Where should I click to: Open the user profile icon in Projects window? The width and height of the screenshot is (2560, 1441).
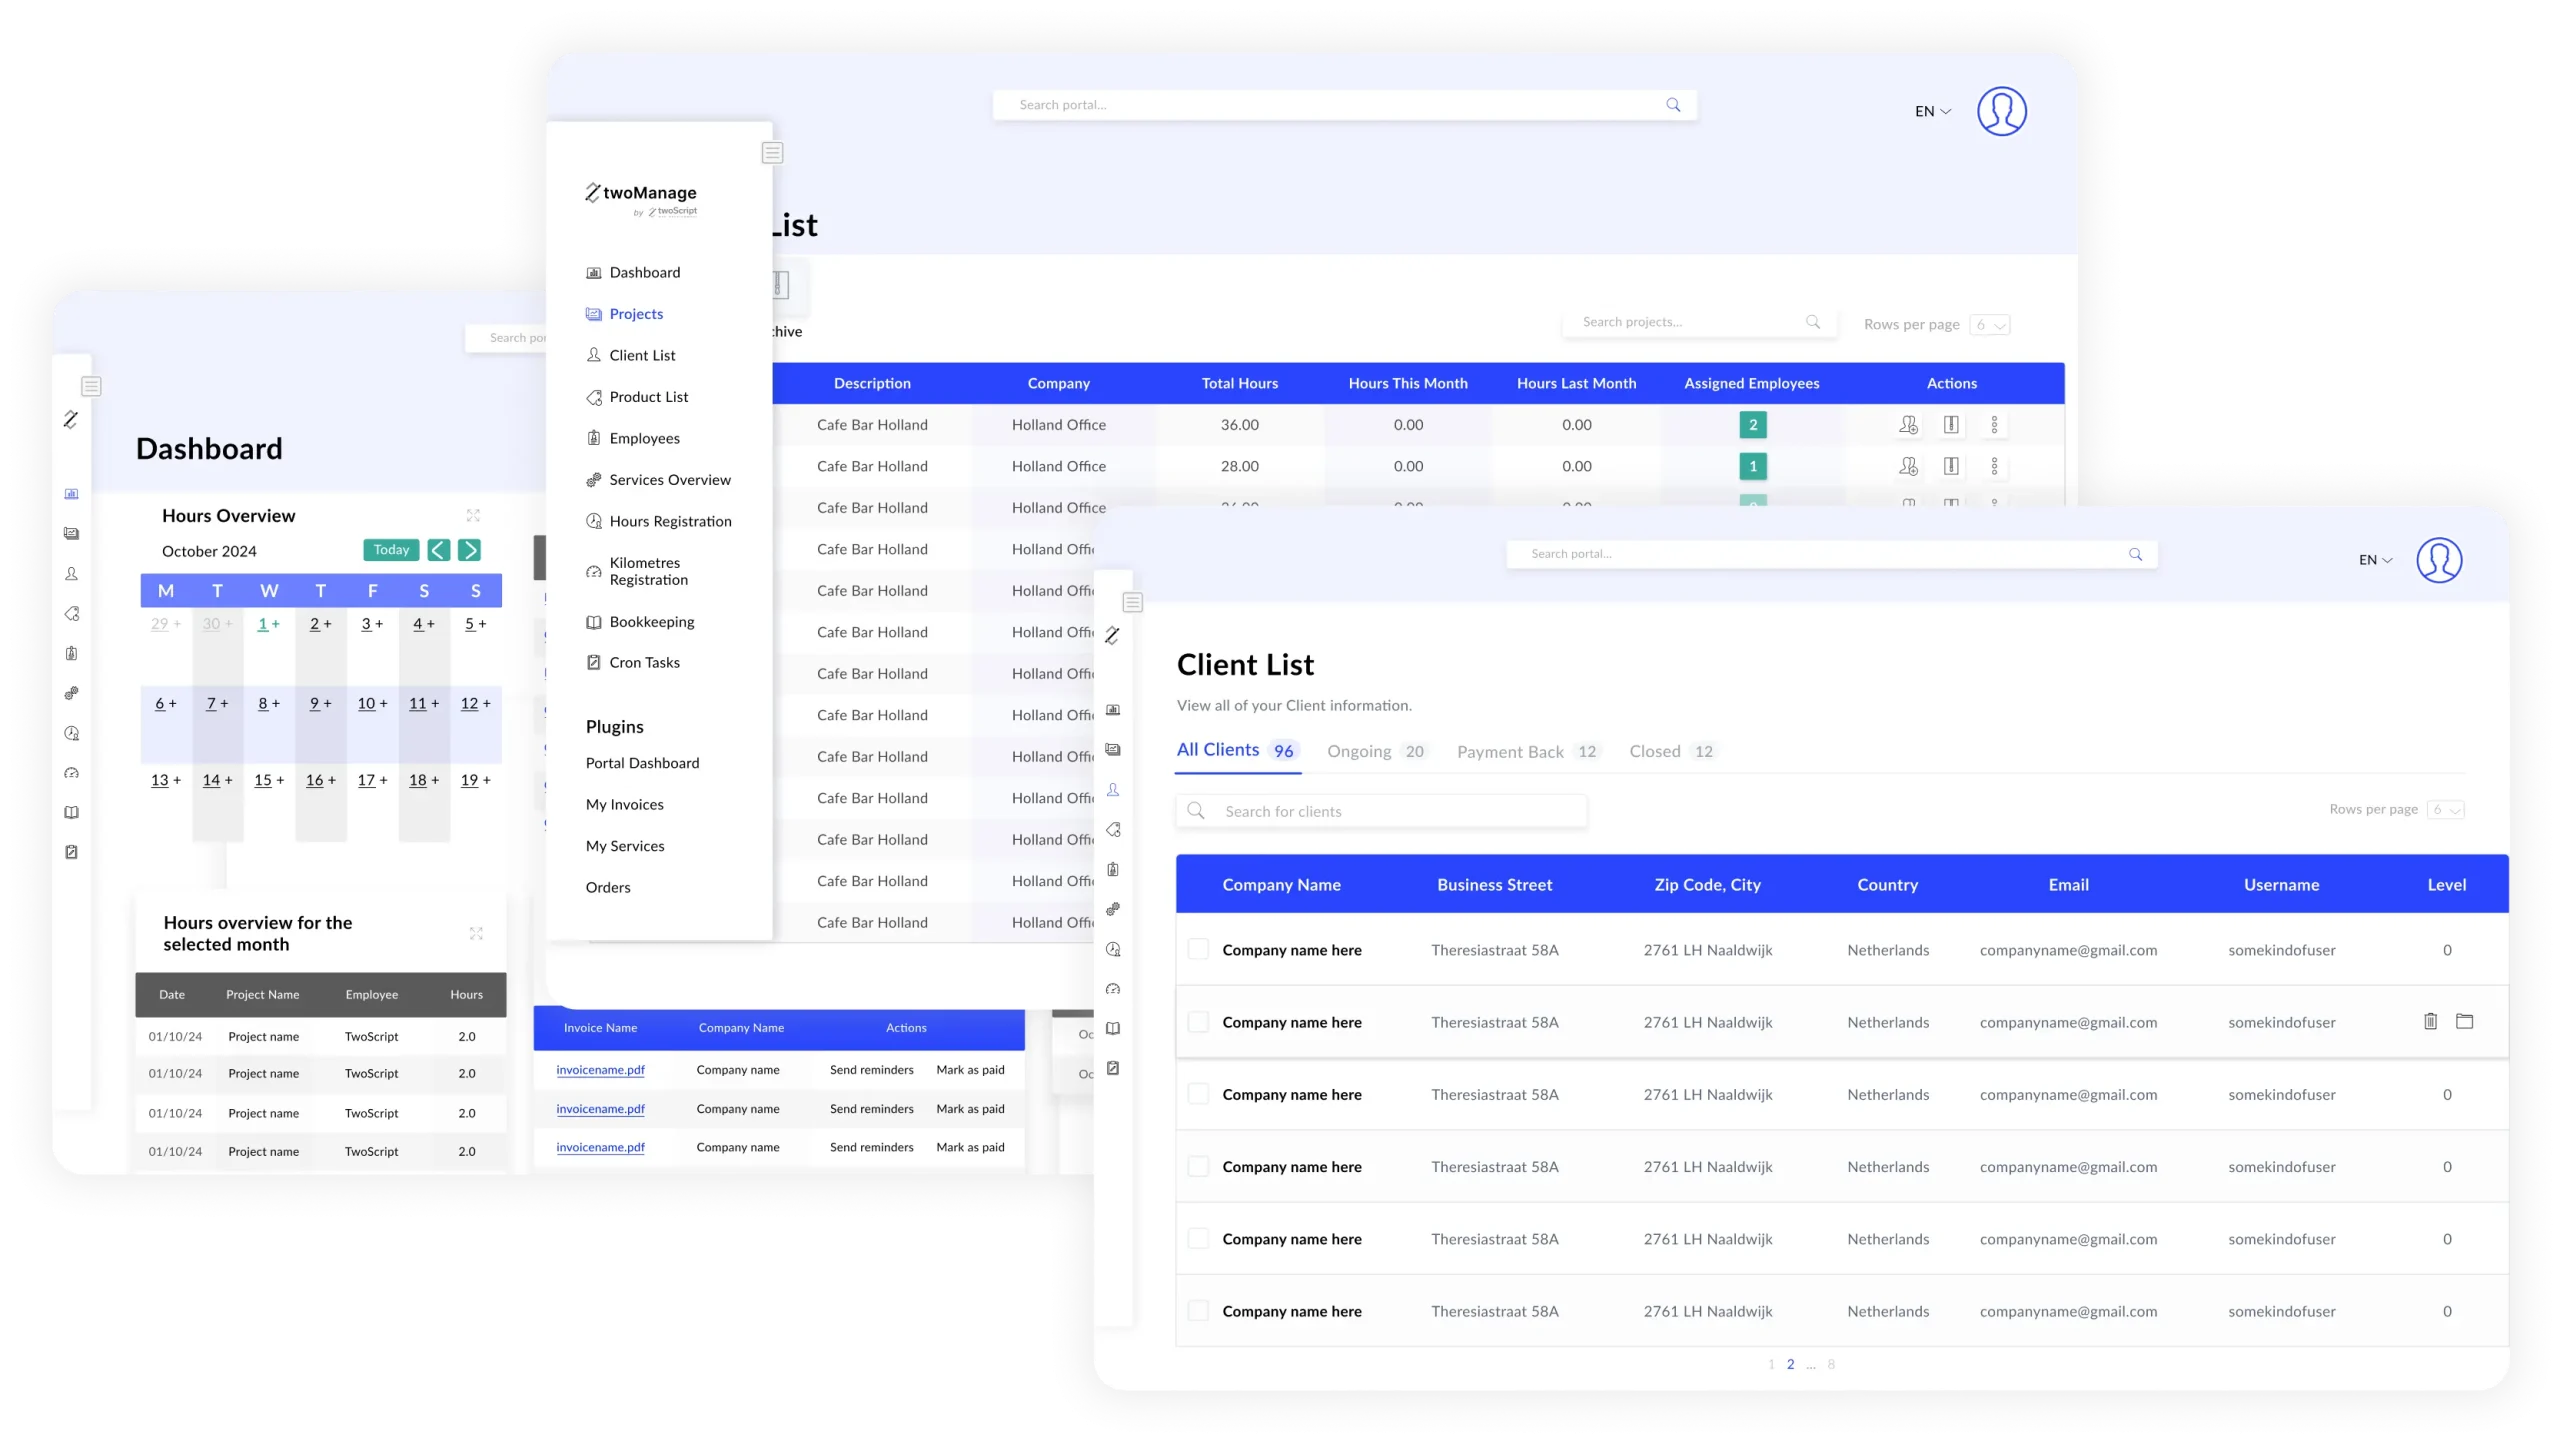[x=2001, y=111]
